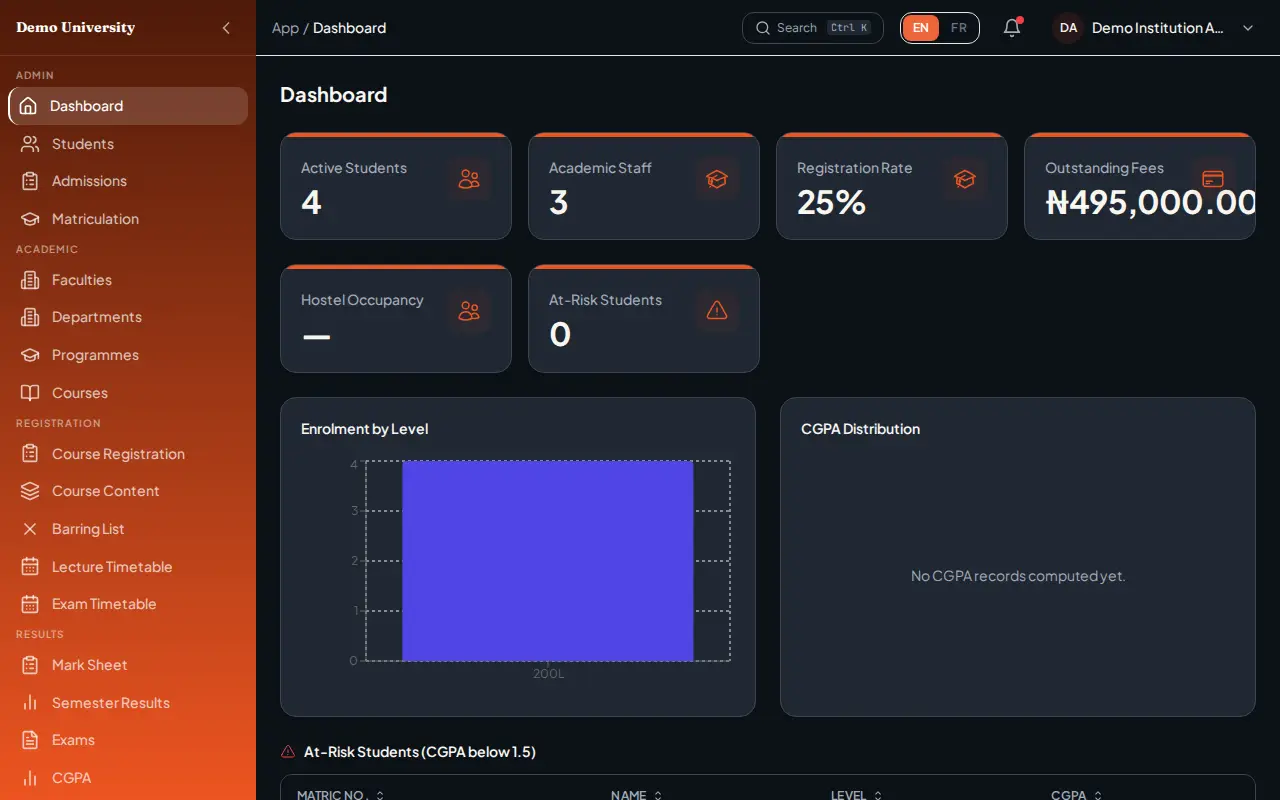
Task: Click the DA avatar
Action: (x=1069, y=28)
